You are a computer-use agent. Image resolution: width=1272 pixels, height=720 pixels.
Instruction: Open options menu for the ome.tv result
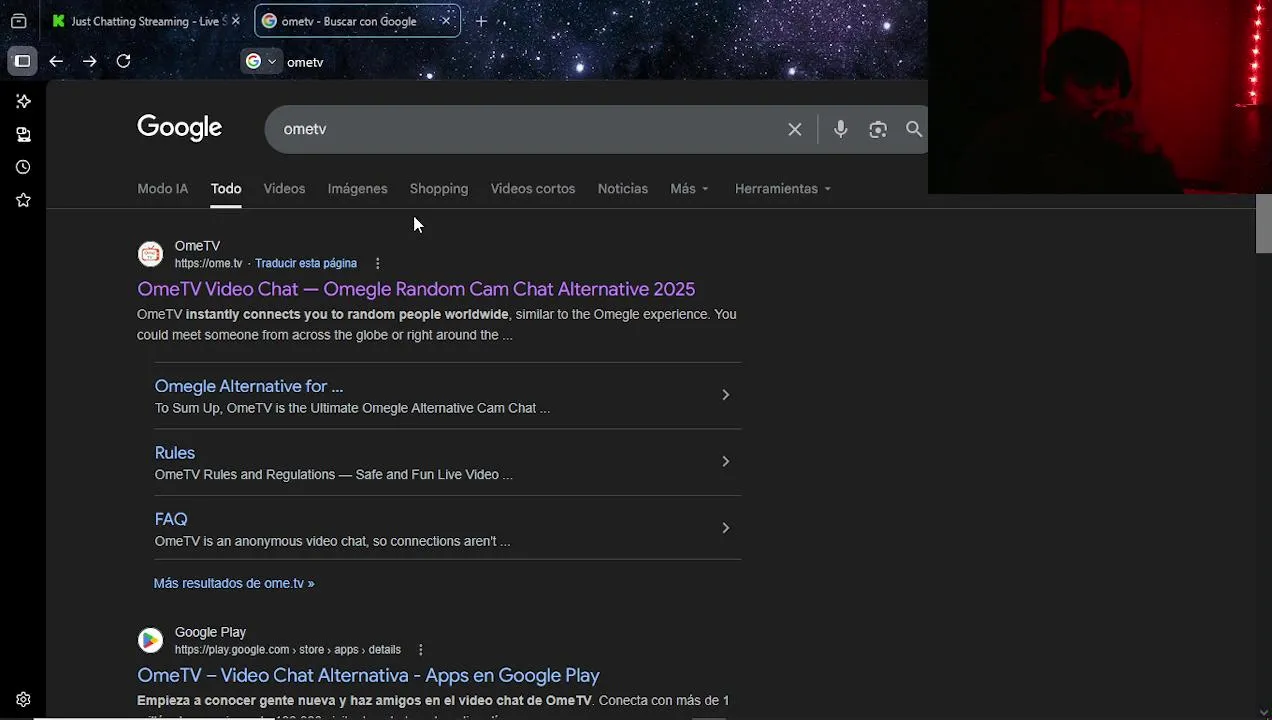pos(377,263)
